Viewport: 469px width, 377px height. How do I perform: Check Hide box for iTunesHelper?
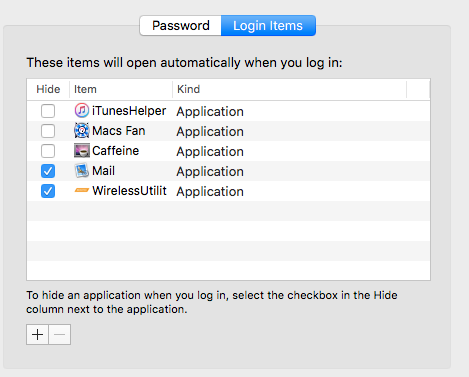coord(48,111)
